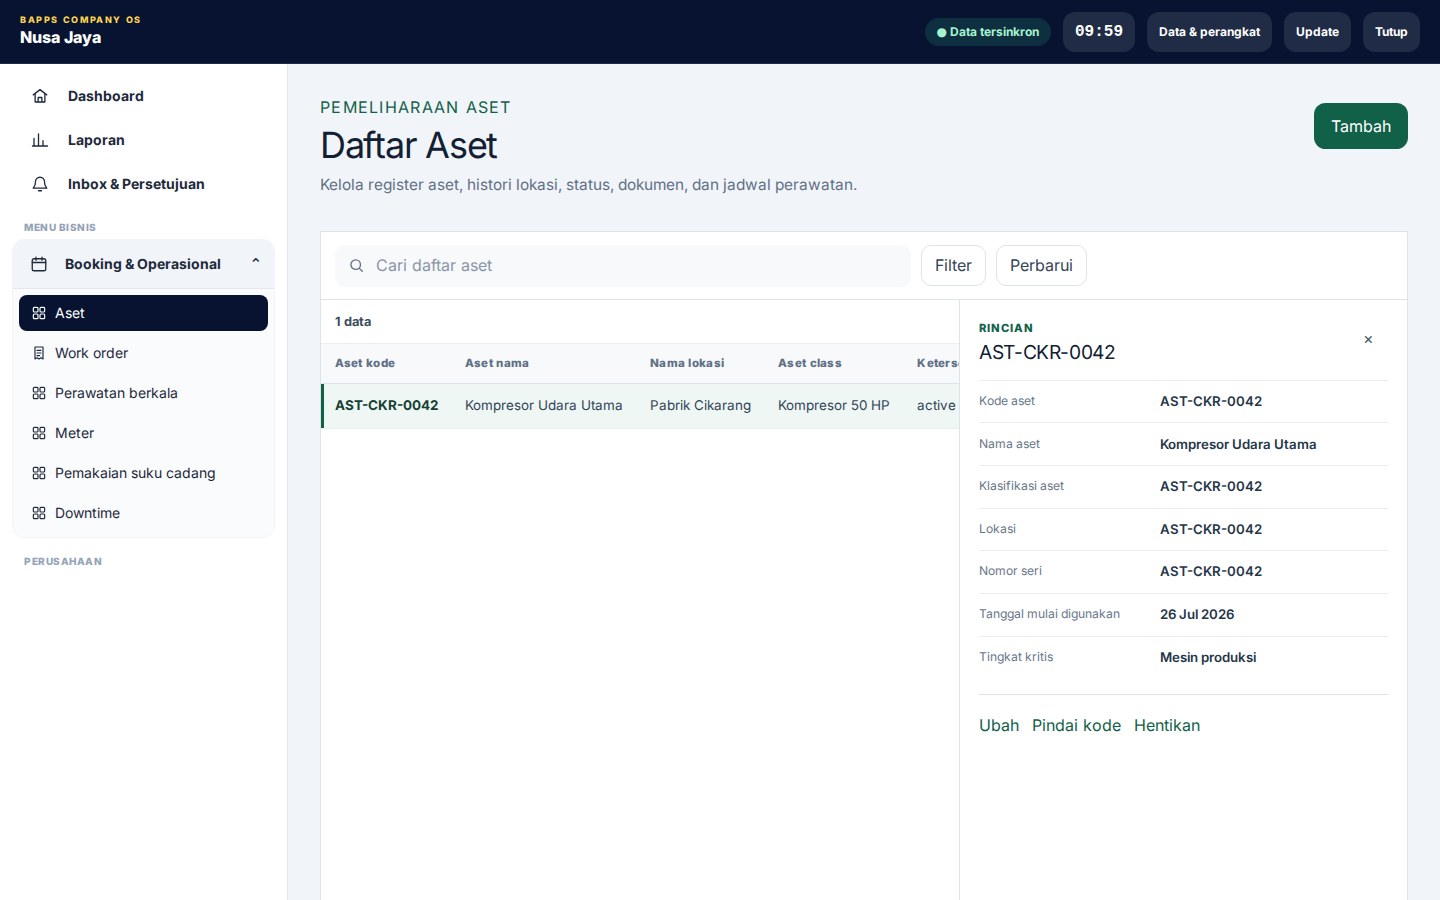Click the Pabrik Cikarang cell
This screenshot has height=900, width=1440.
click(700, 405)
